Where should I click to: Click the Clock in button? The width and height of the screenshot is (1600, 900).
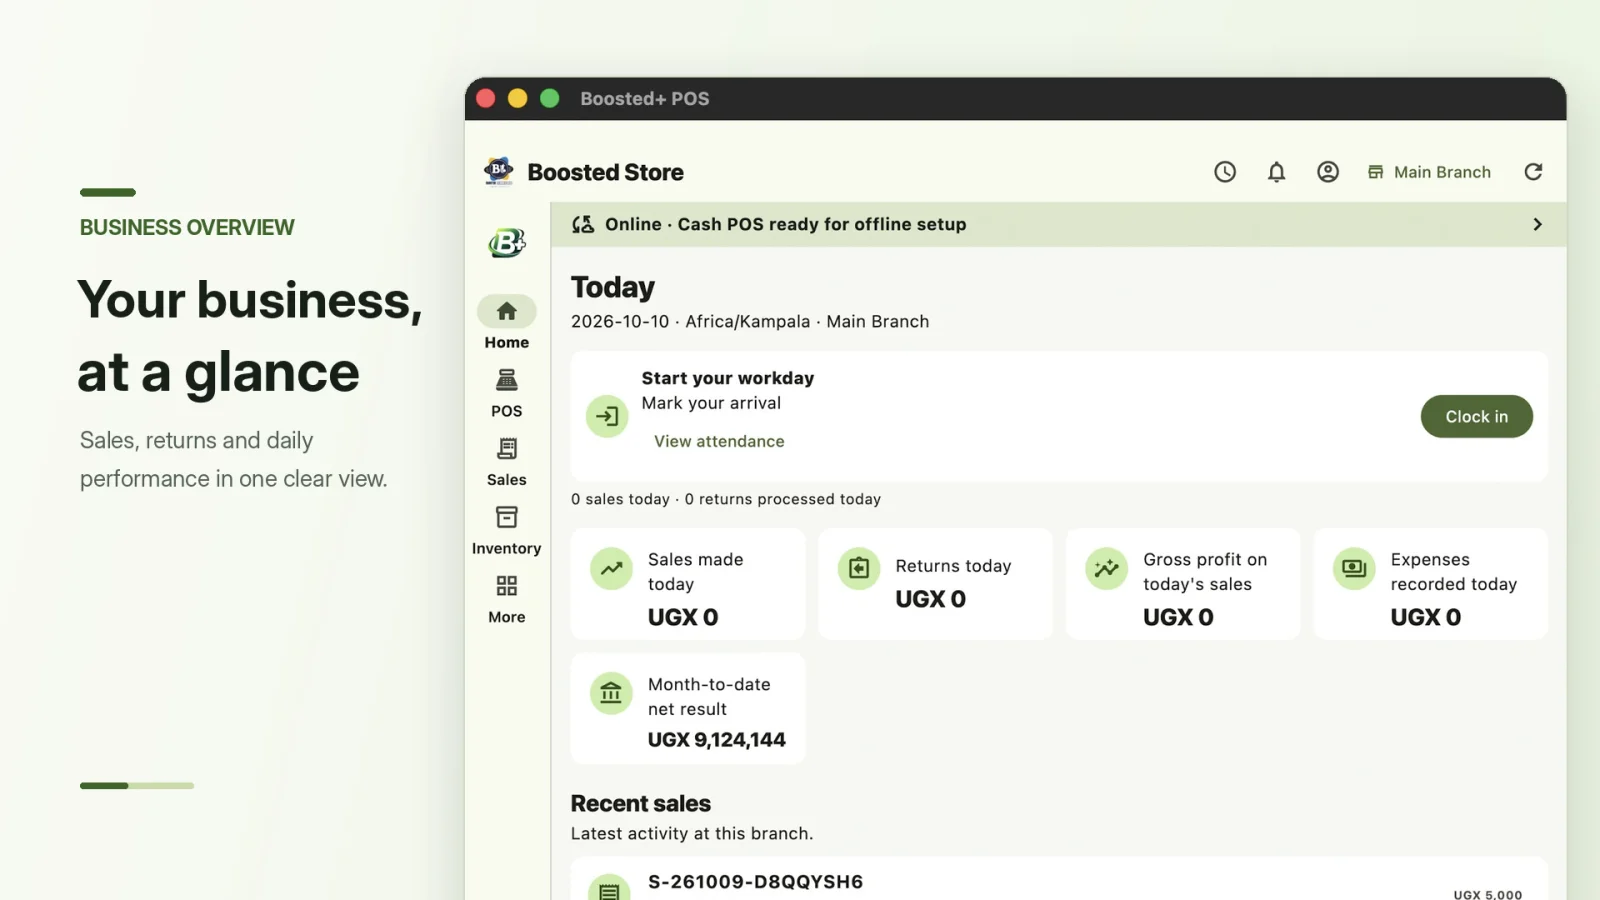(1476, 416)
